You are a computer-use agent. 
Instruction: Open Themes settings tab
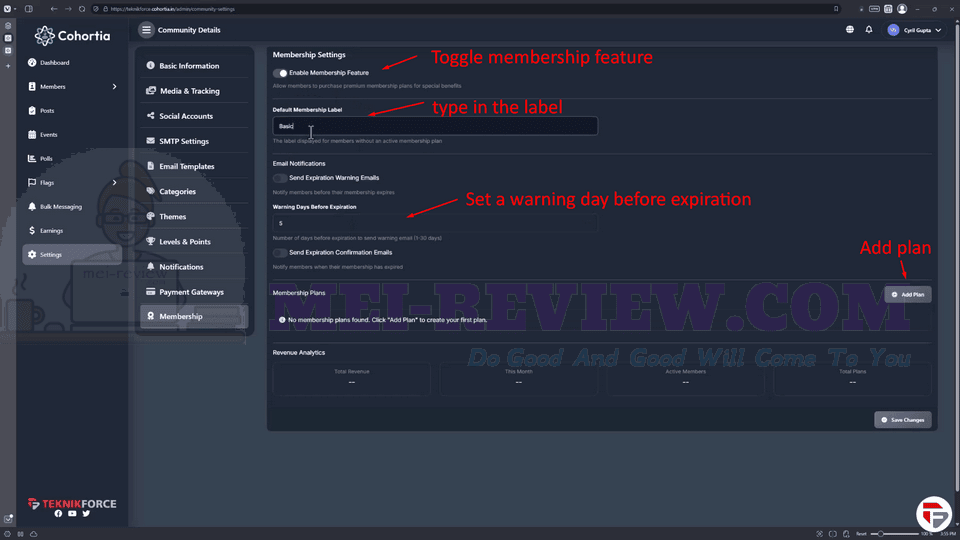pos(194,216)
